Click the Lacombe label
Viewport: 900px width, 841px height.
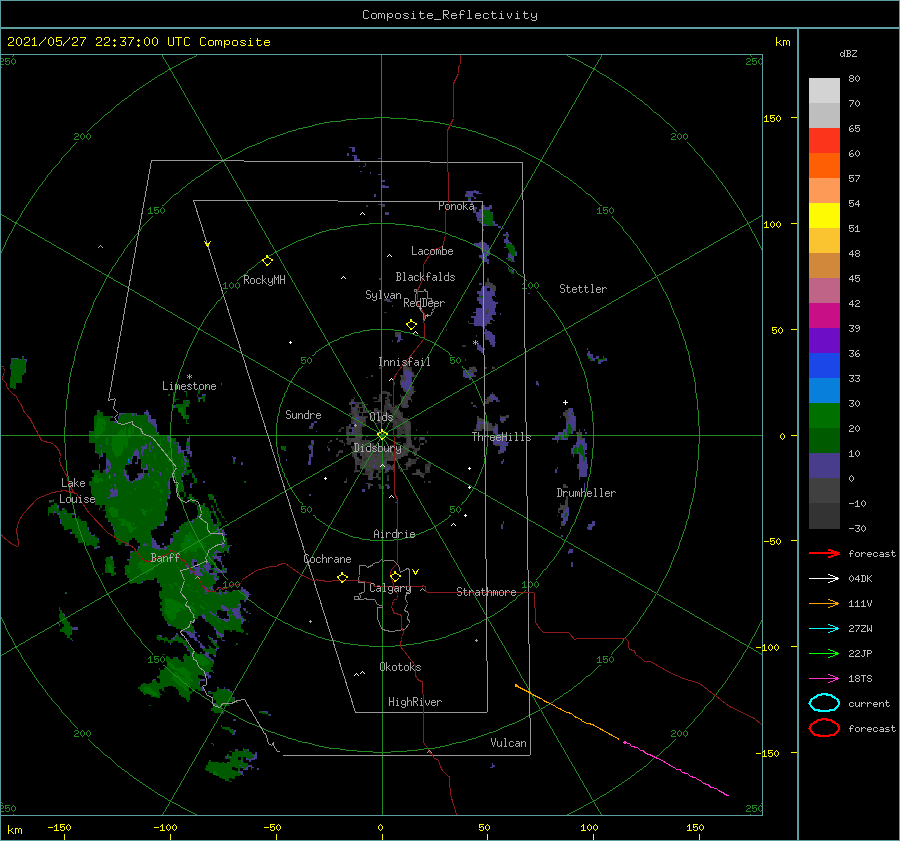432,251
